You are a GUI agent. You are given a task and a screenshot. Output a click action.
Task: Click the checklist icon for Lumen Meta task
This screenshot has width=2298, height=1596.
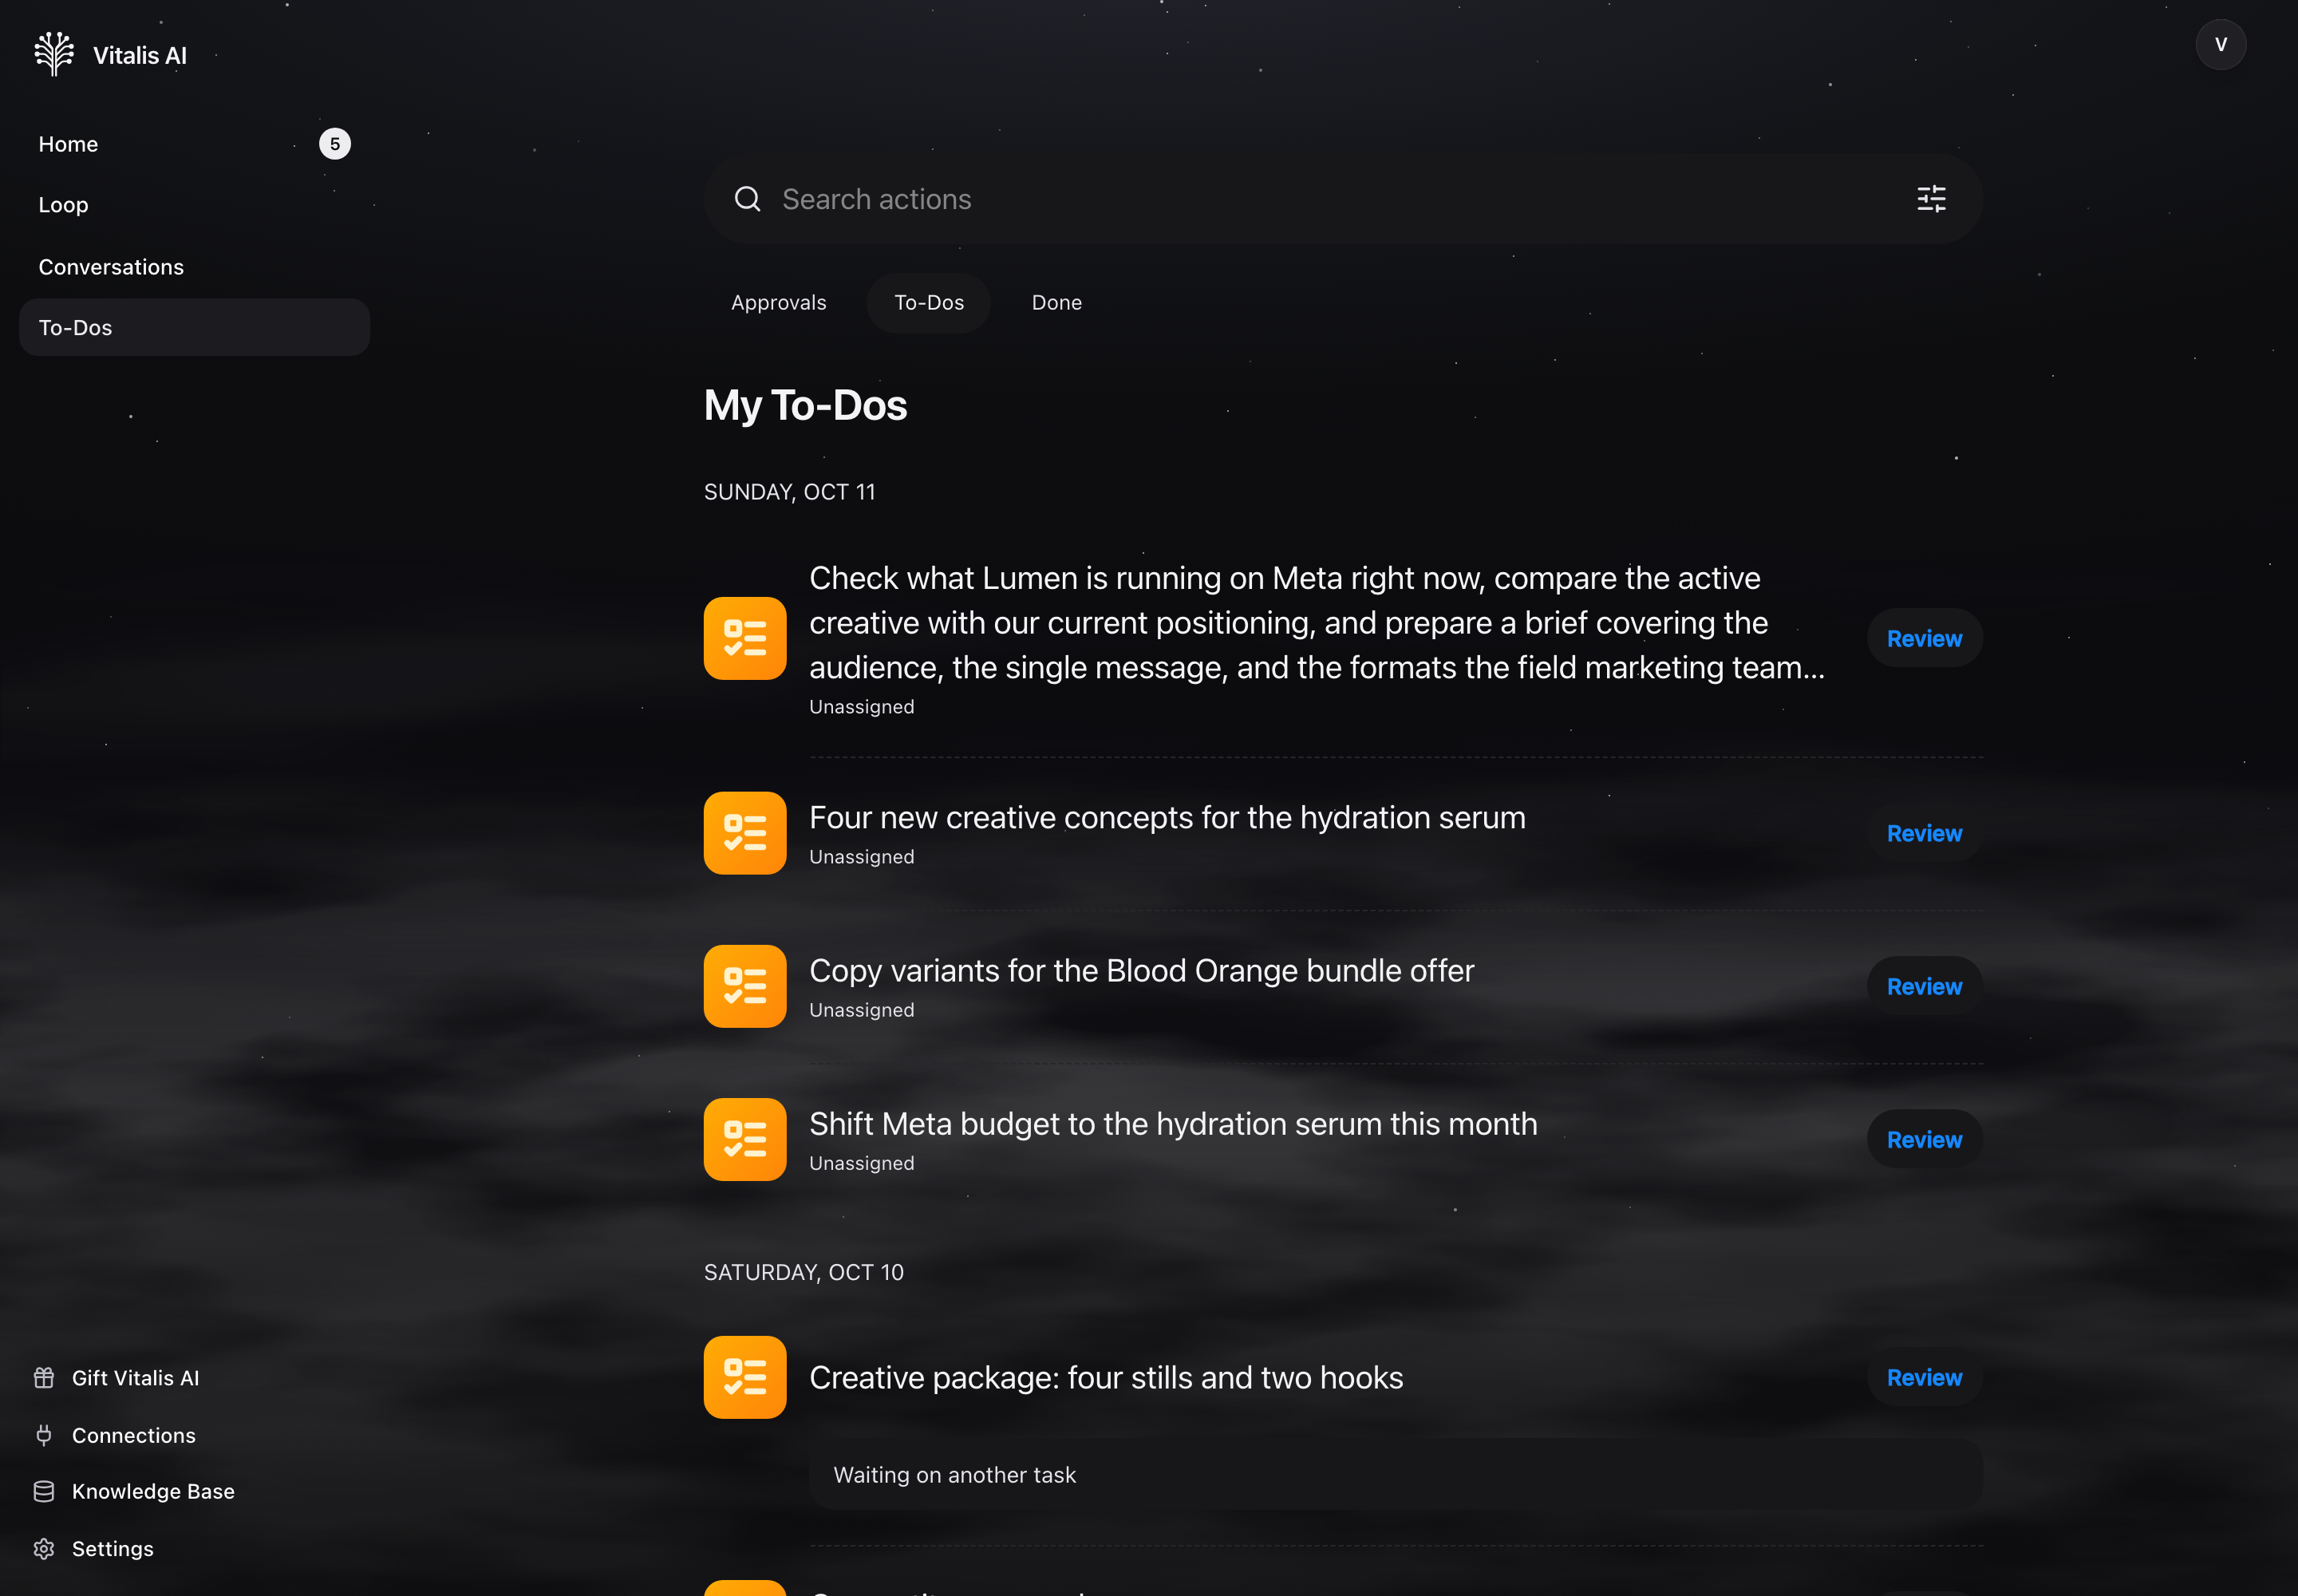pos(745,638)
